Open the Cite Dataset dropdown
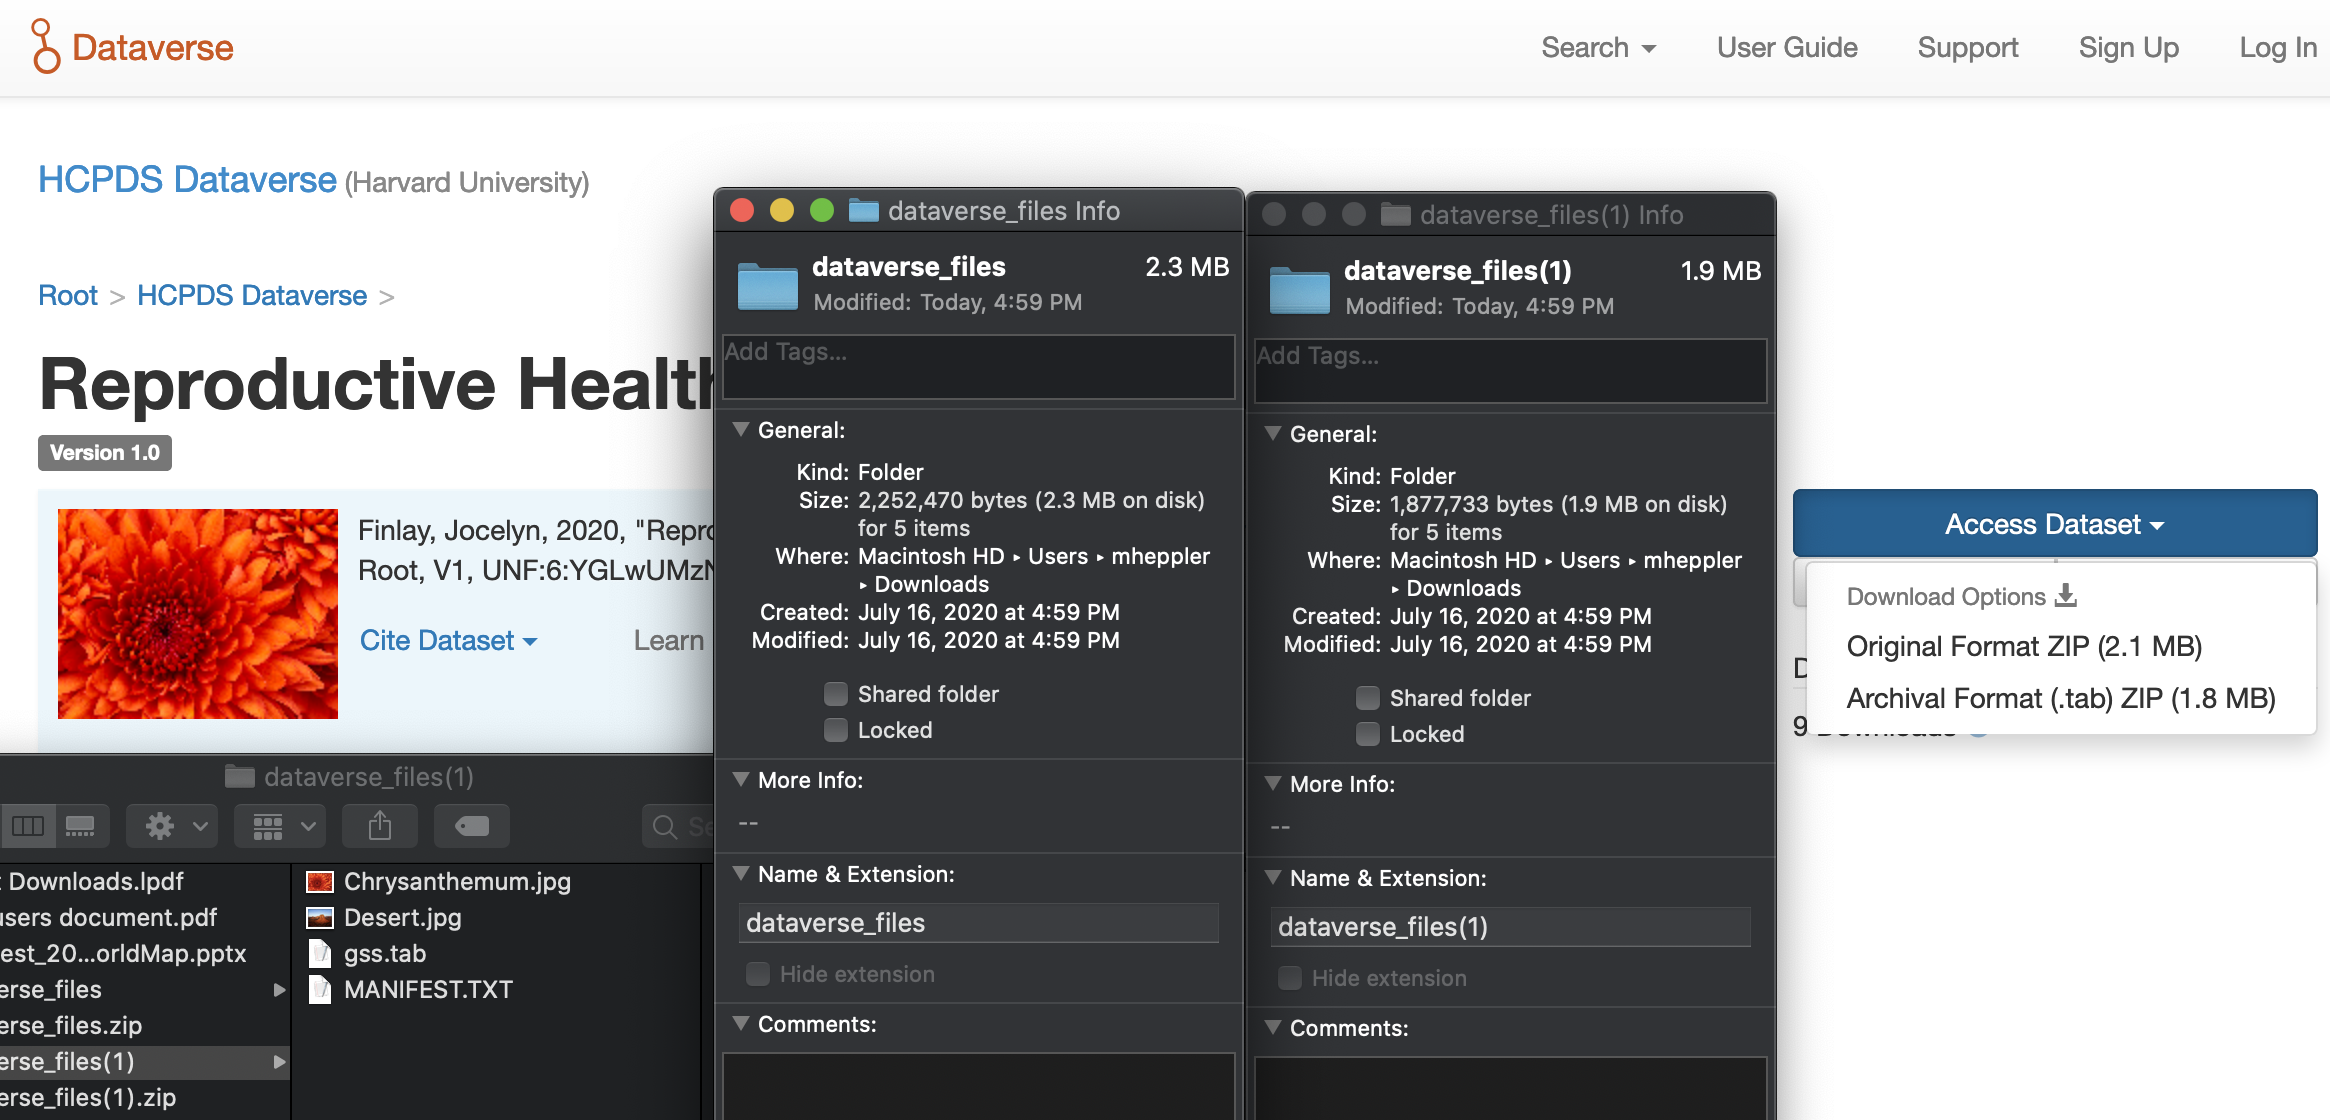The image size is (2330, 1120). [448, 640]
